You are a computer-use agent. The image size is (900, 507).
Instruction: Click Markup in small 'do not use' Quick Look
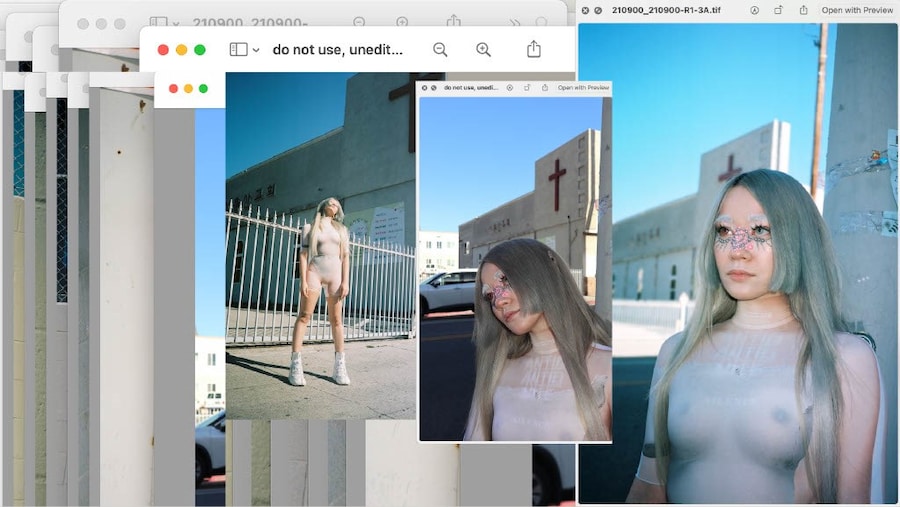pyautogui.click(x=509, y=88)
